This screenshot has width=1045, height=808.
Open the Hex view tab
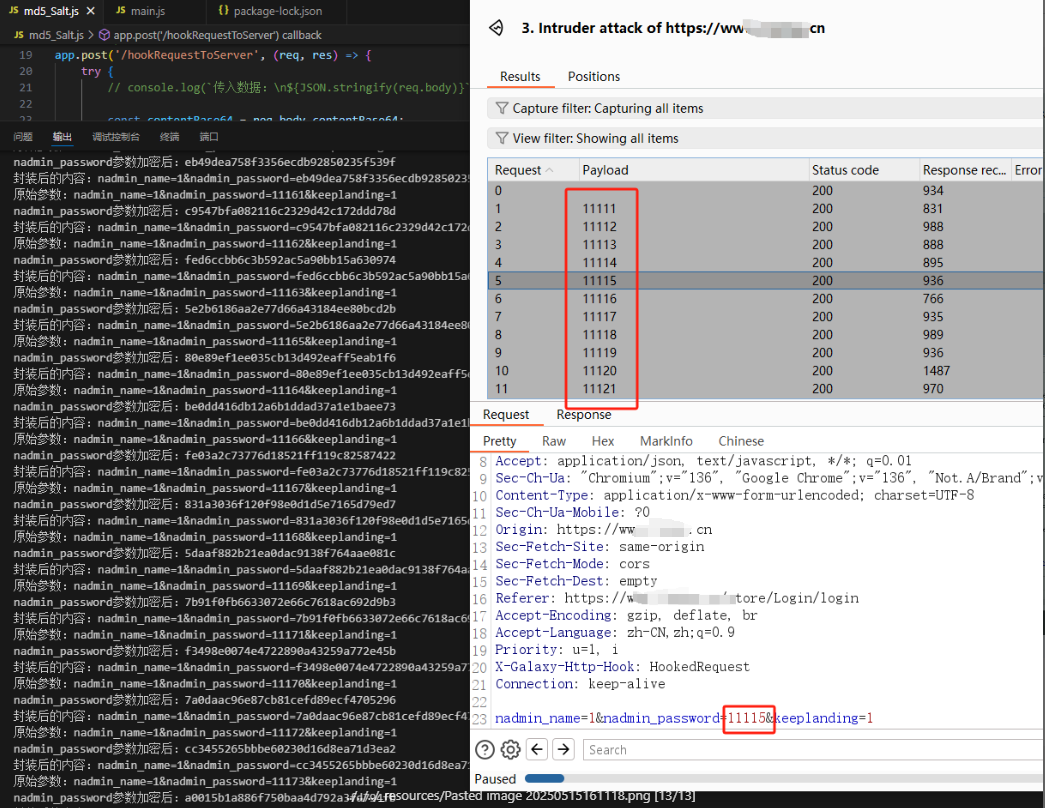(x=603, y=441)
